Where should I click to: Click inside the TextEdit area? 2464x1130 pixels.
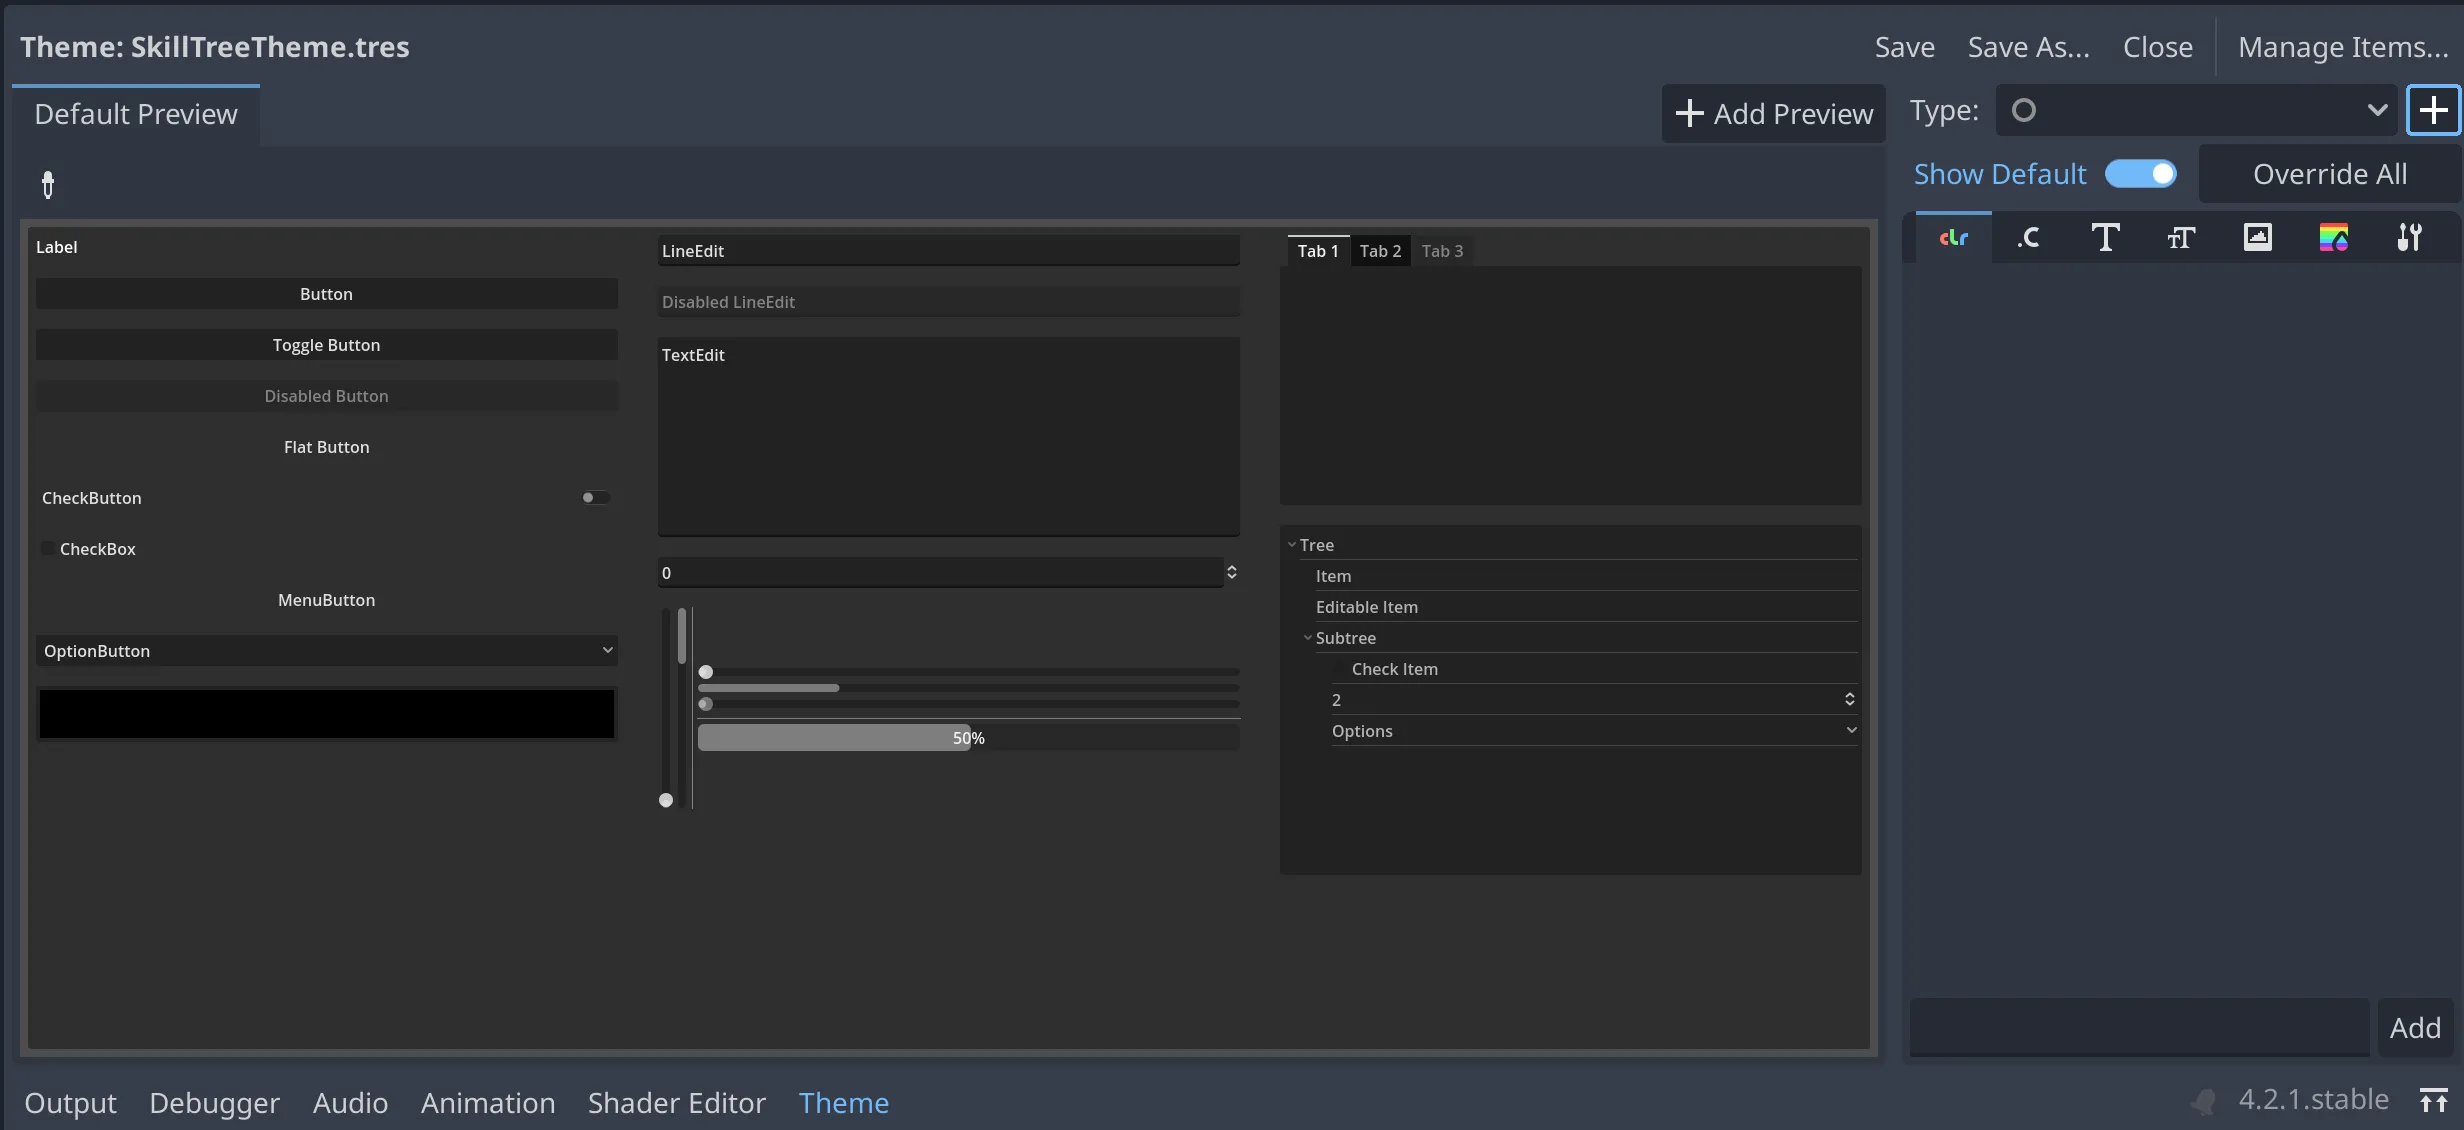[948, 437]
